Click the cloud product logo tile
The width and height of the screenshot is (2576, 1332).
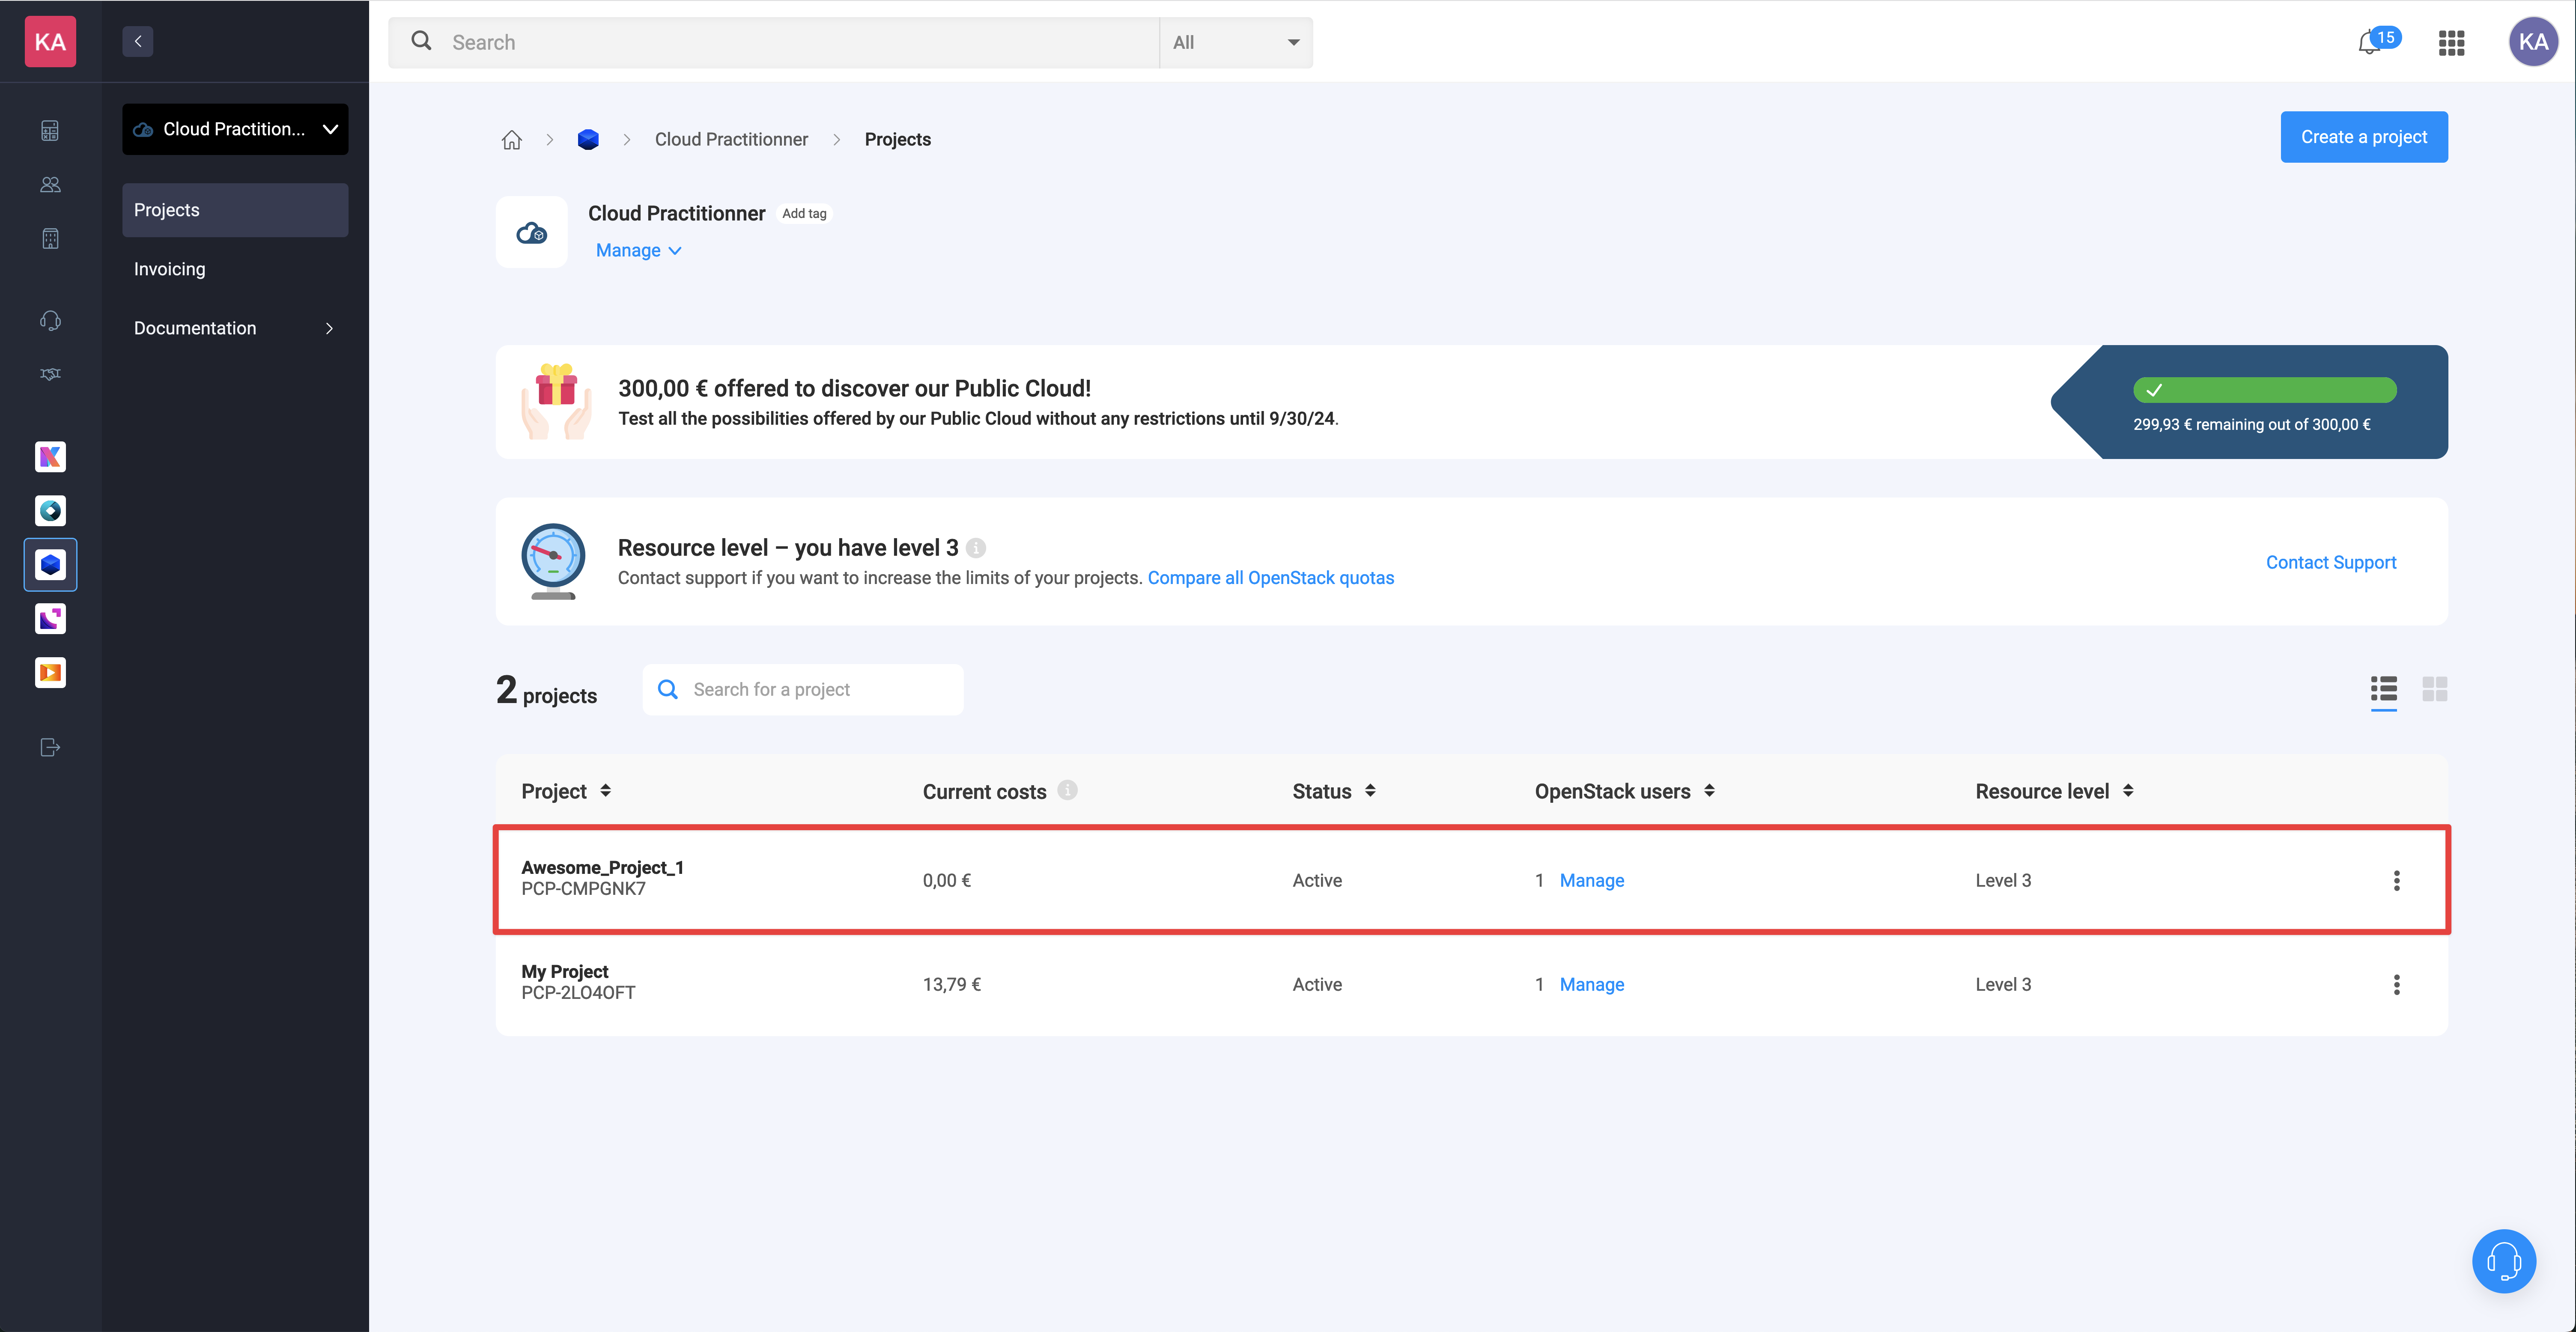coord(531,232)
